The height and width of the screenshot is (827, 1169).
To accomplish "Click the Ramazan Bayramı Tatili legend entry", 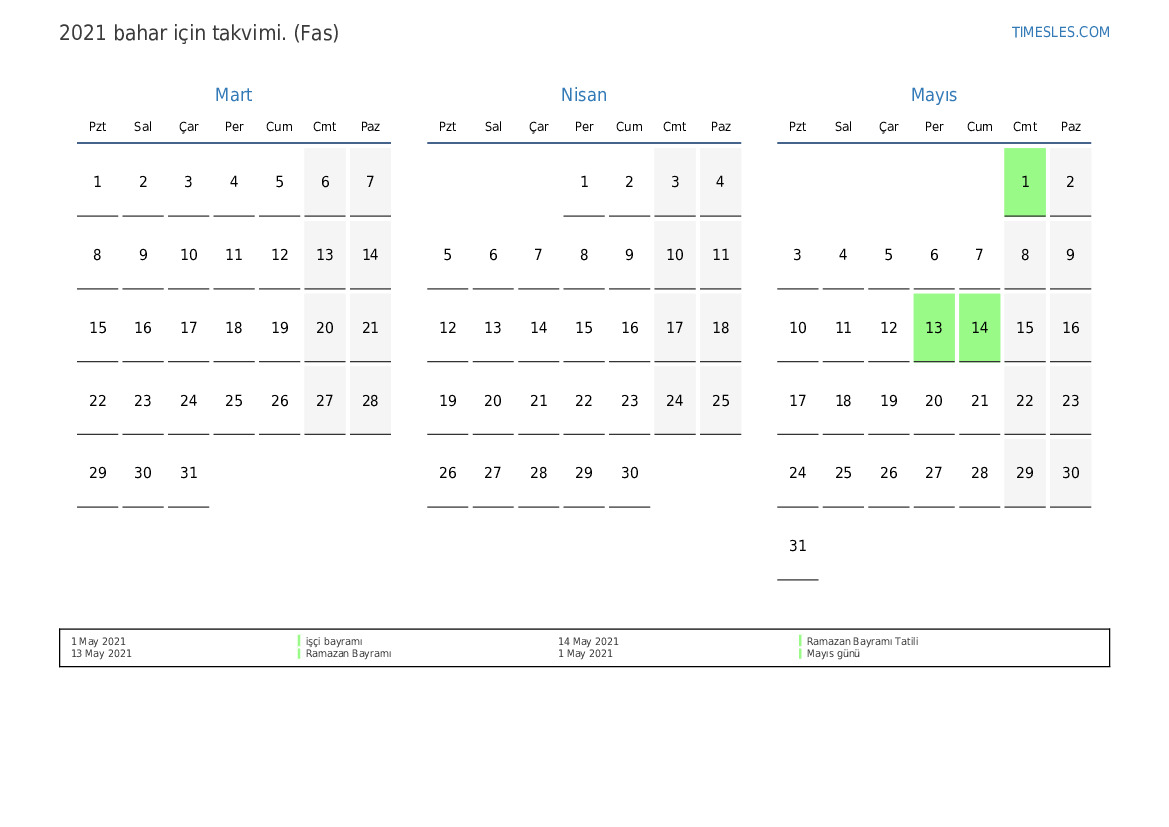I will [x=862, y=642].
